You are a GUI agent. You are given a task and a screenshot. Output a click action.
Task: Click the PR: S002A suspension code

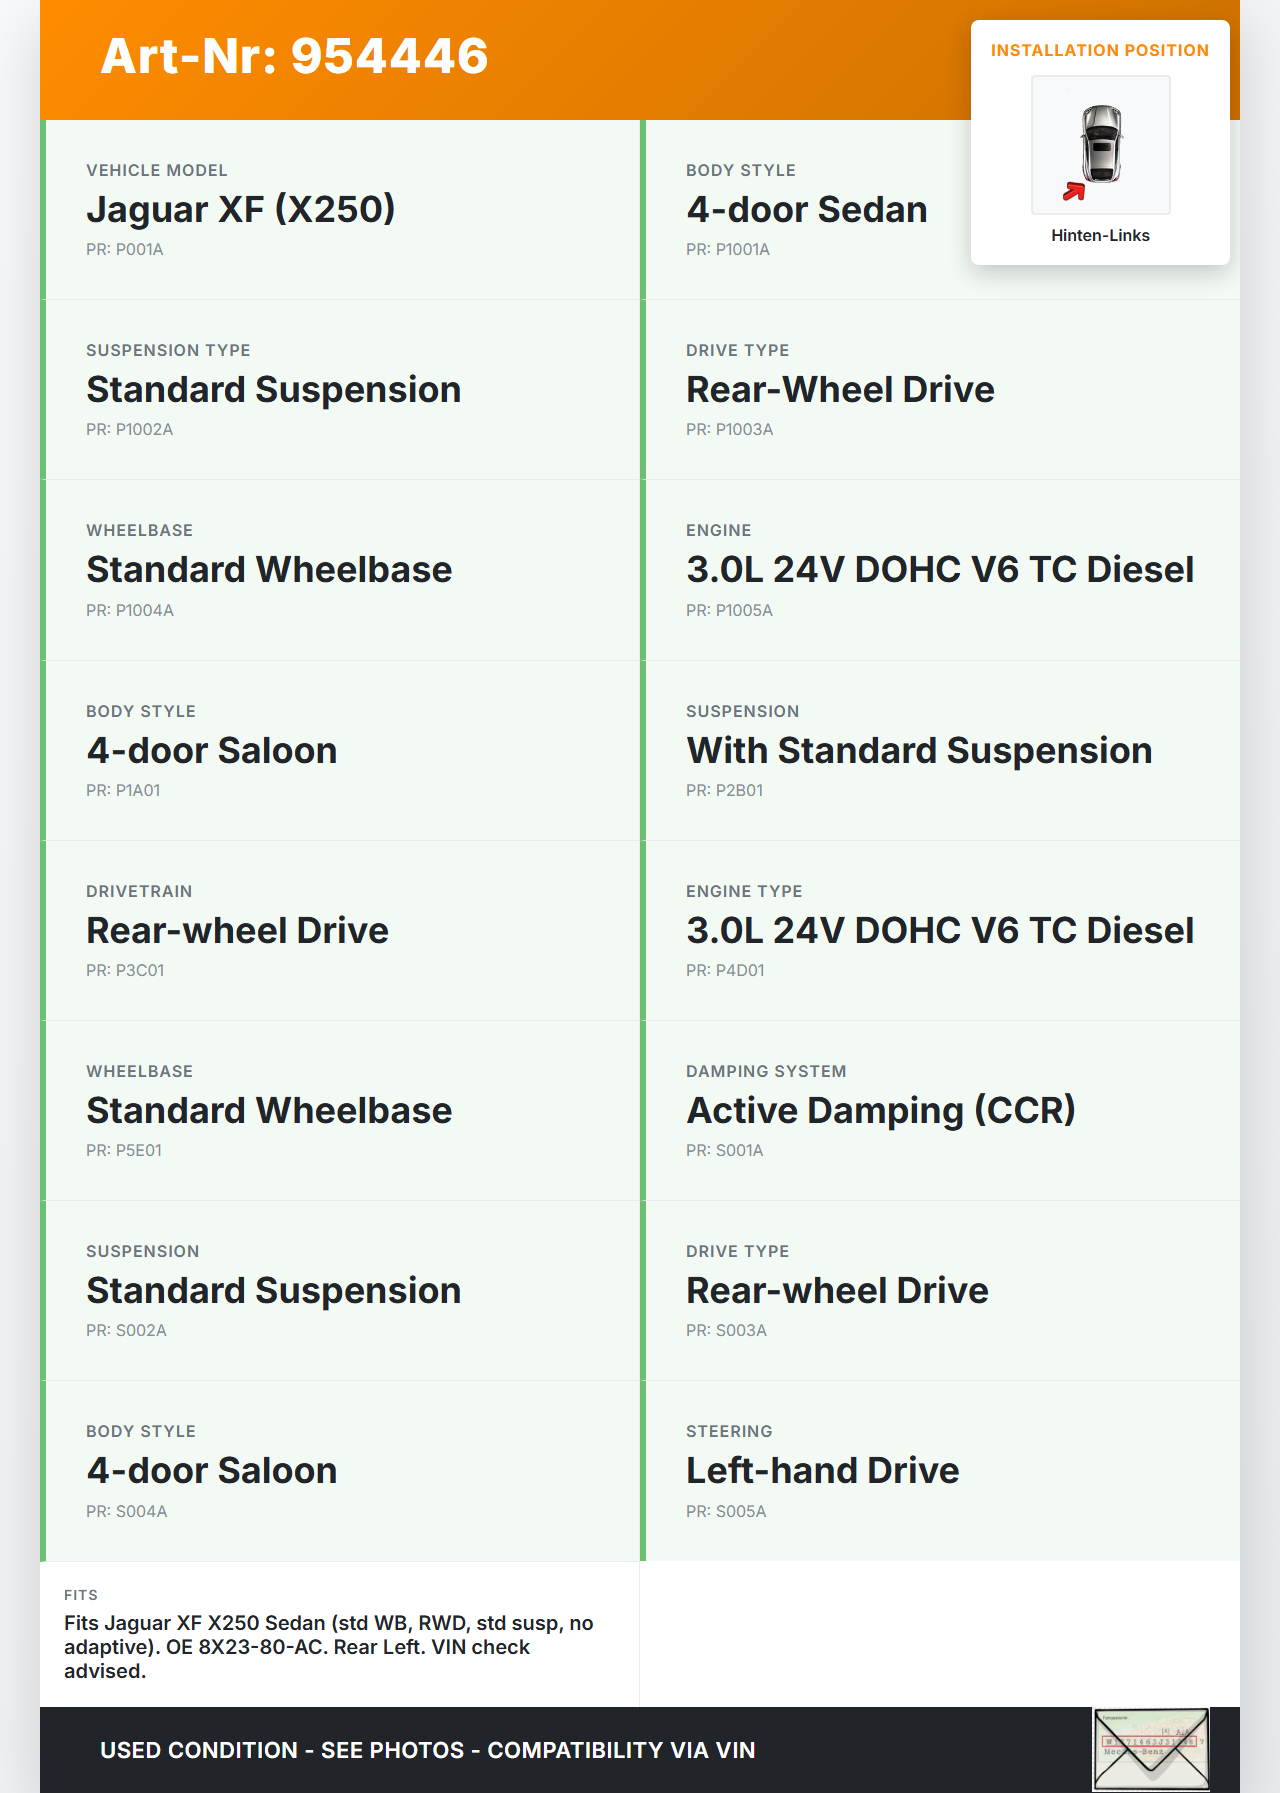click(126, 1330)
